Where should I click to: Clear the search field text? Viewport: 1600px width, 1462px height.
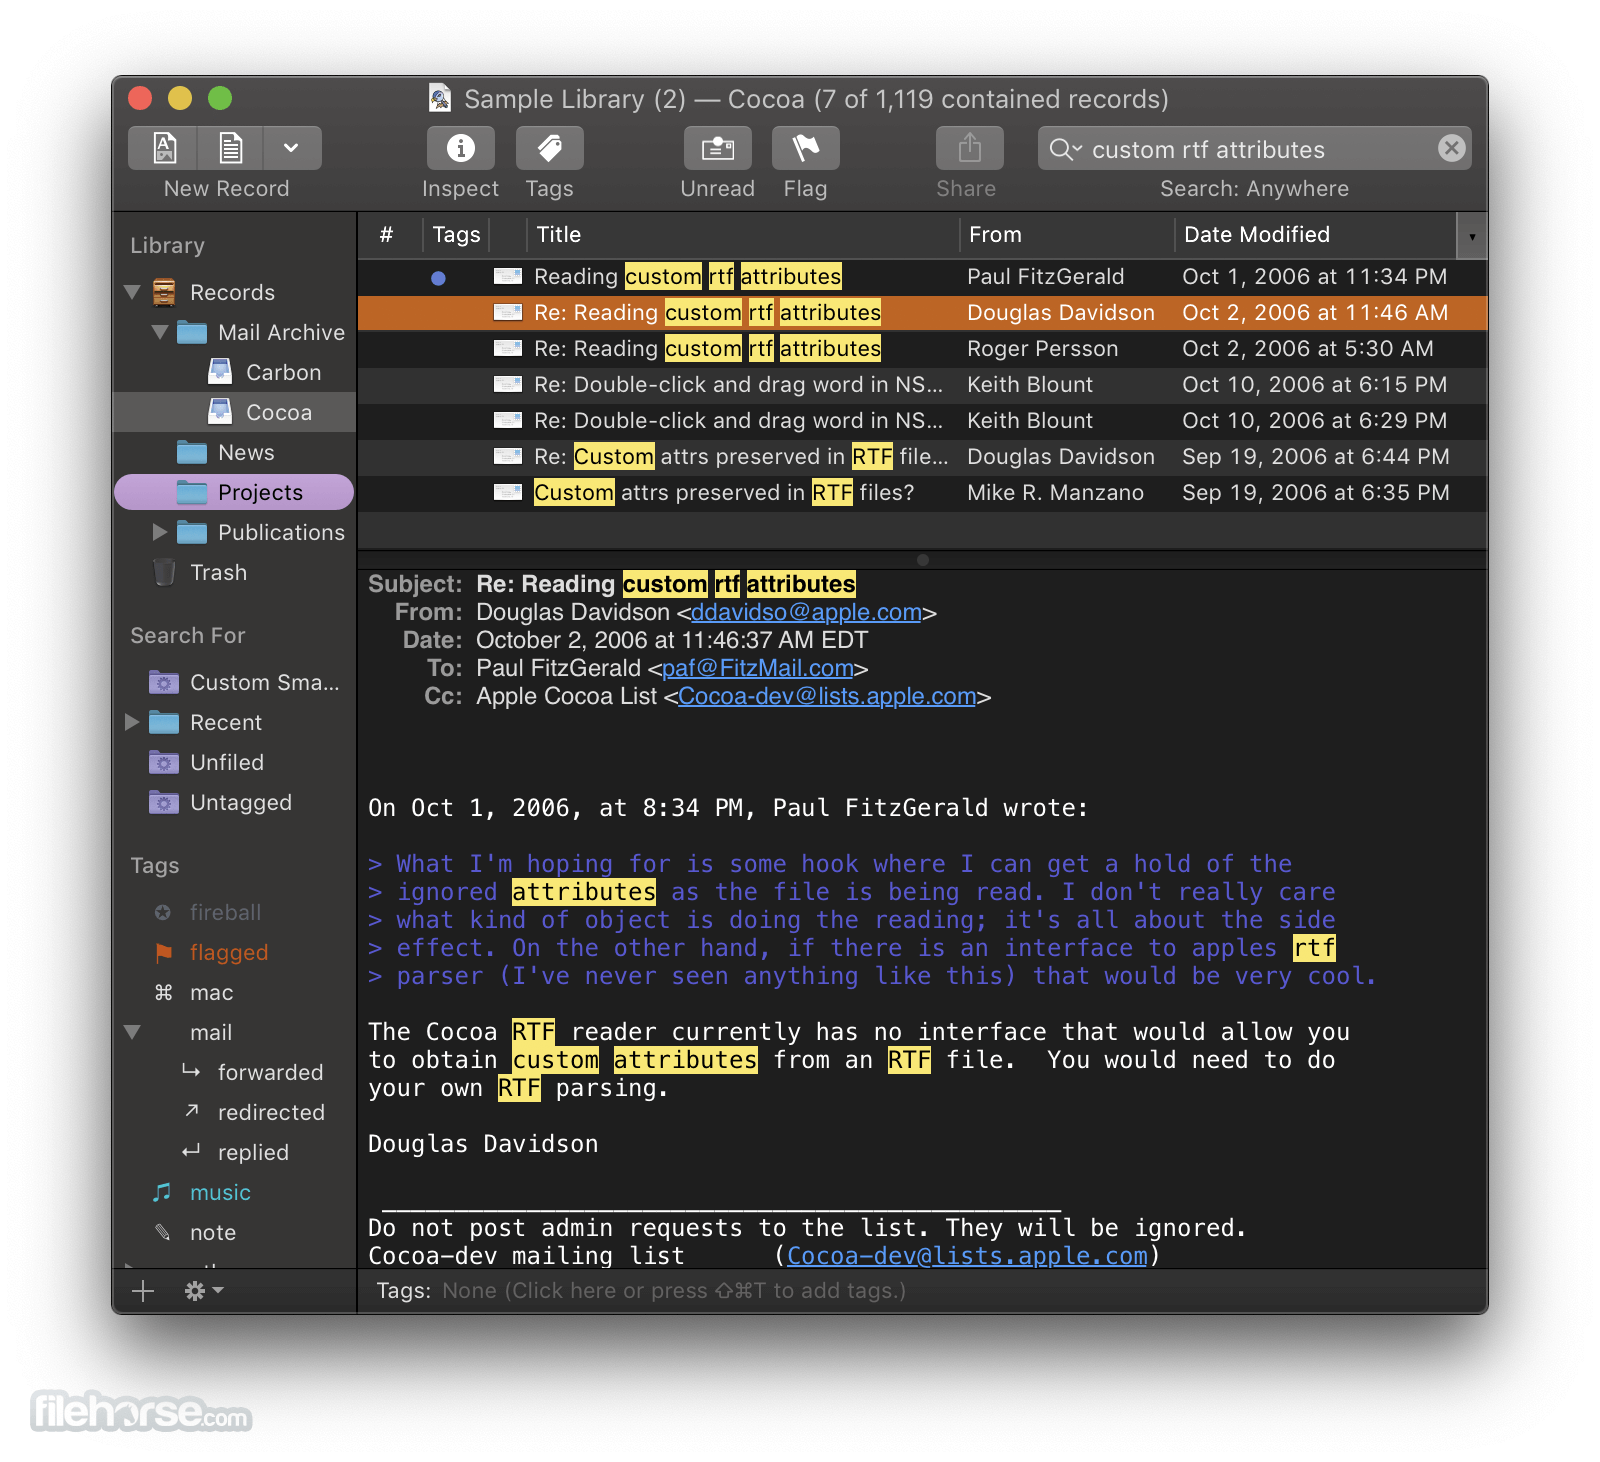1451,148
